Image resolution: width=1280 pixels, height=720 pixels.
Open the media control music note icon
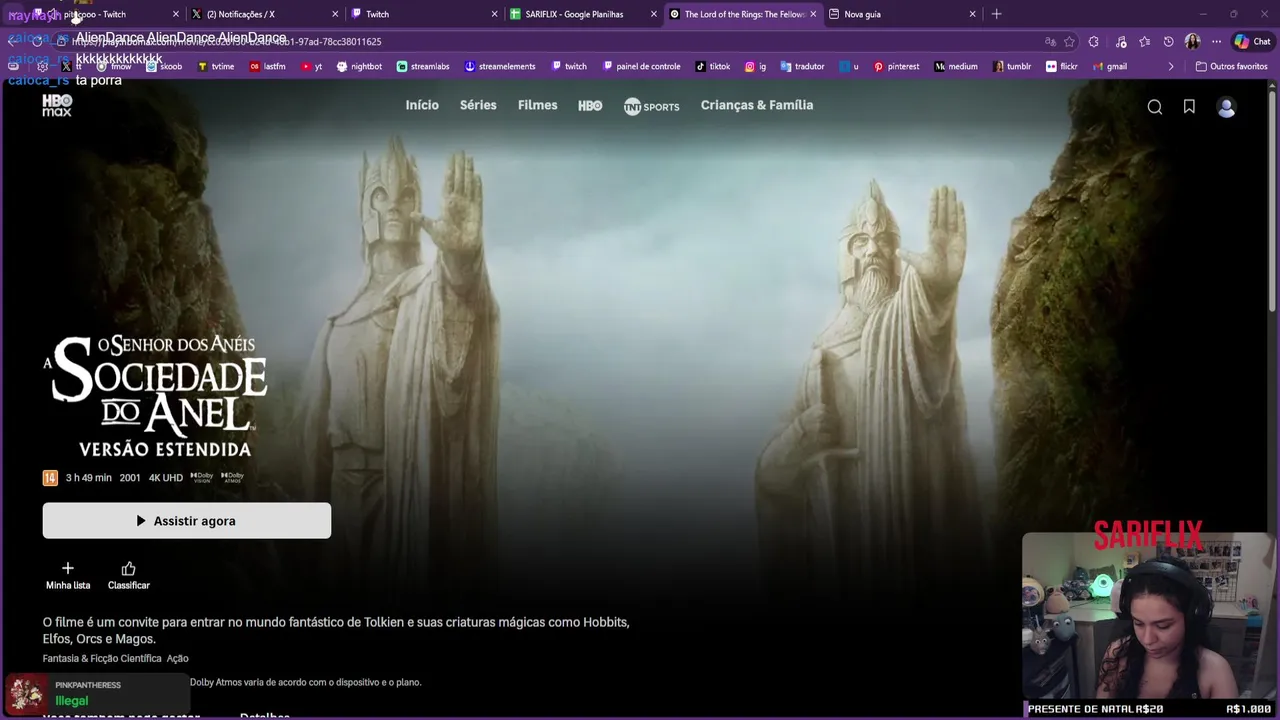click(1120, 42)
